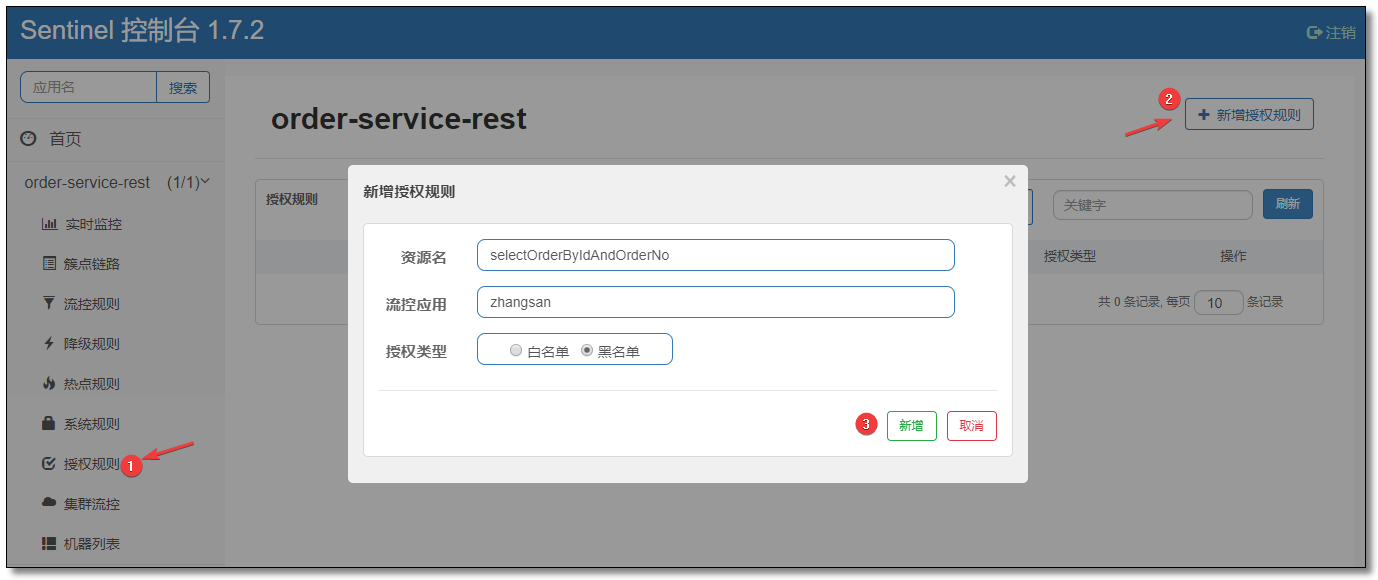1378x580 pixels.
Task: Click the 机器列表 grid icon
Action: (49, 544)
